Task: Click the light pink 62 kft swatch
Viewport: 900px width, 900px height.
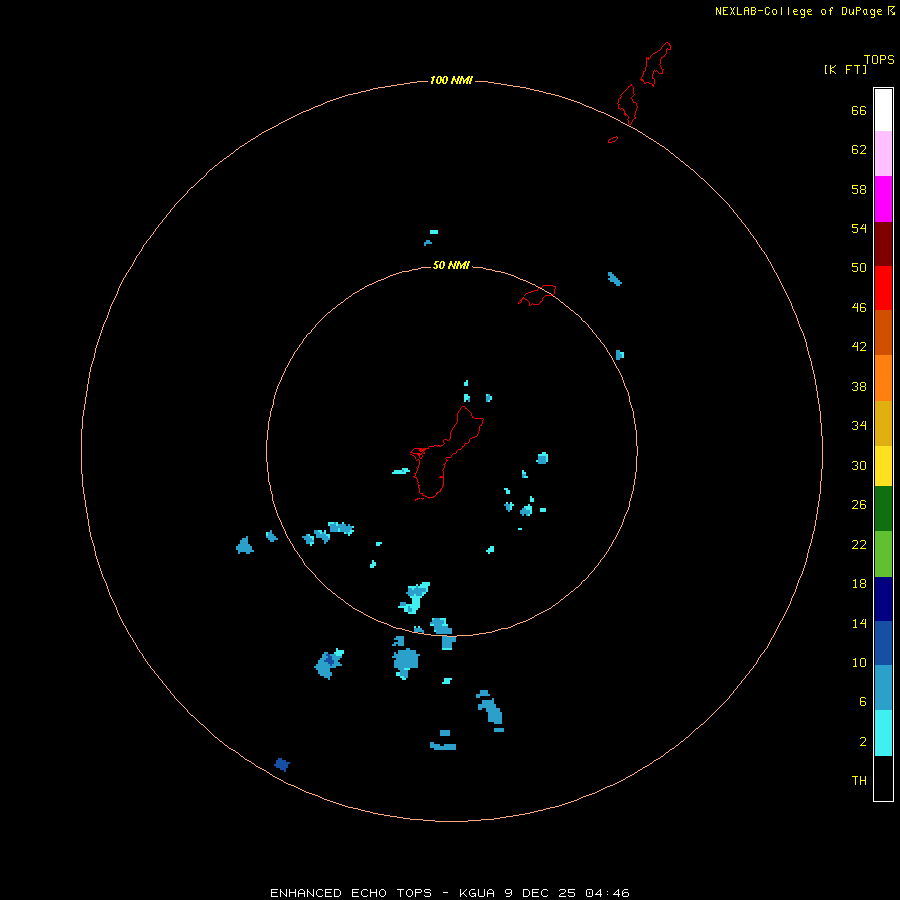Action: tap(883, 154)
